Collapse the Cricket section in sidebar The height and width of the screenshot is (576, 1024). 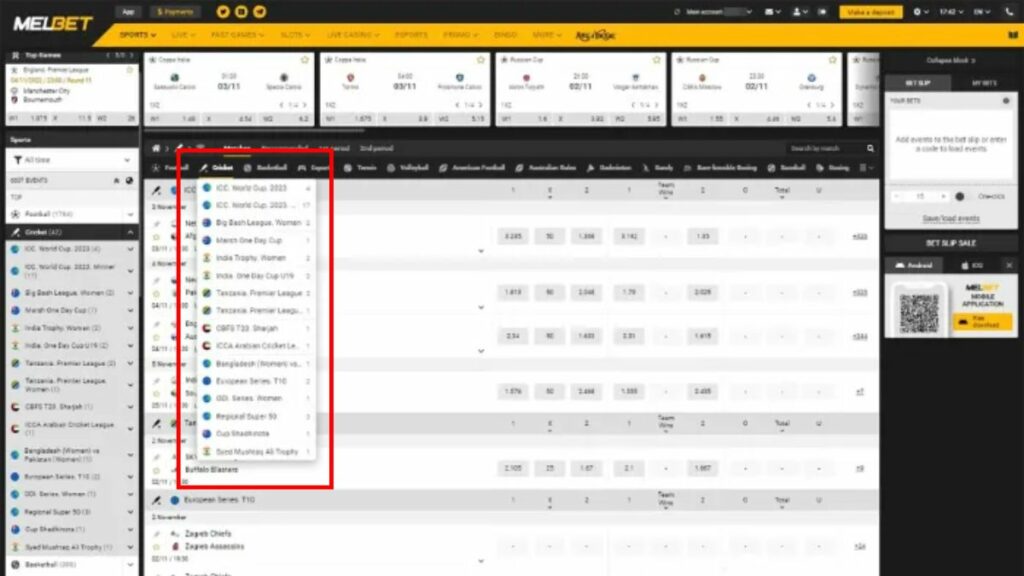click(130, 232)
